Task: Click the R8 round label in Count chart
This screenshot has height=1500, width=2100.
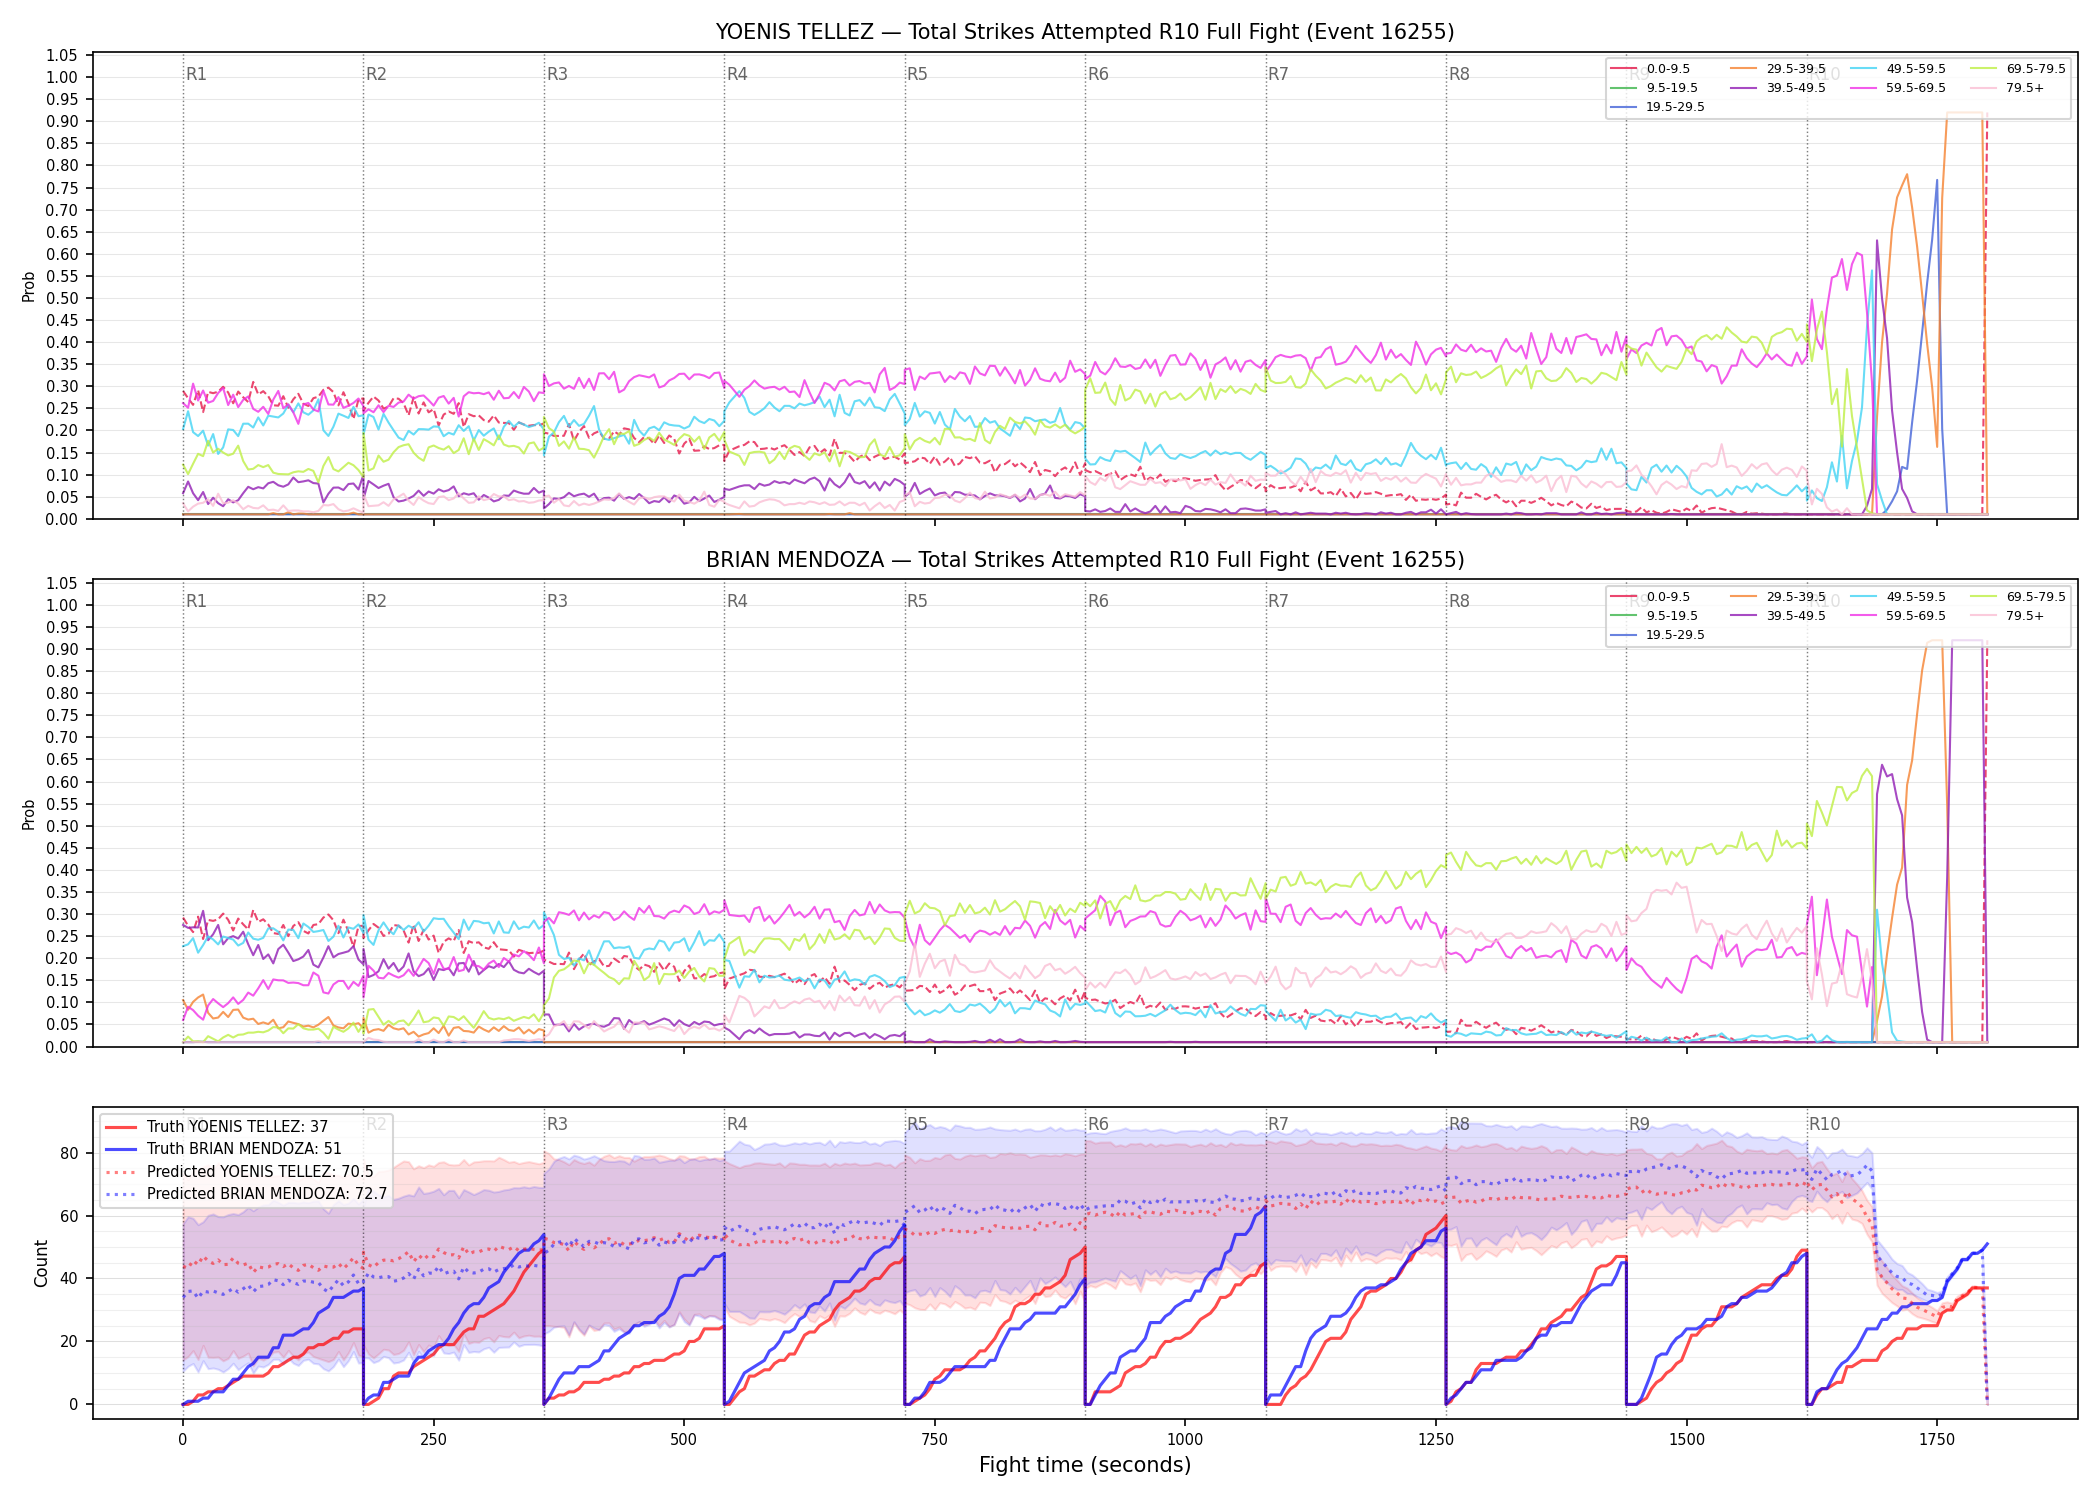Action: pos(1459,1124)
